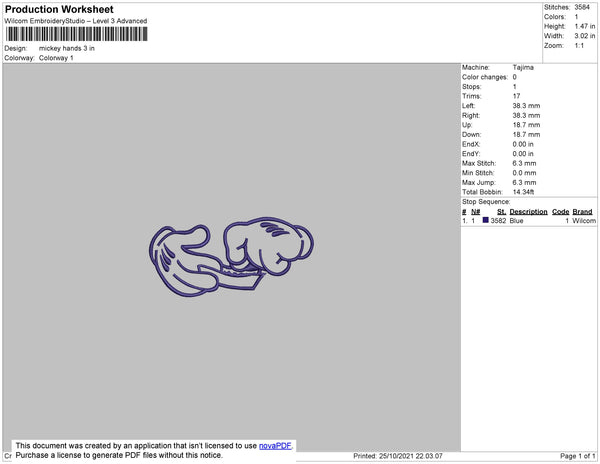This screenshot has height=464, width=600.
Task: Click the Total Bobbin value 14.34ft
Action: point(523,192)
